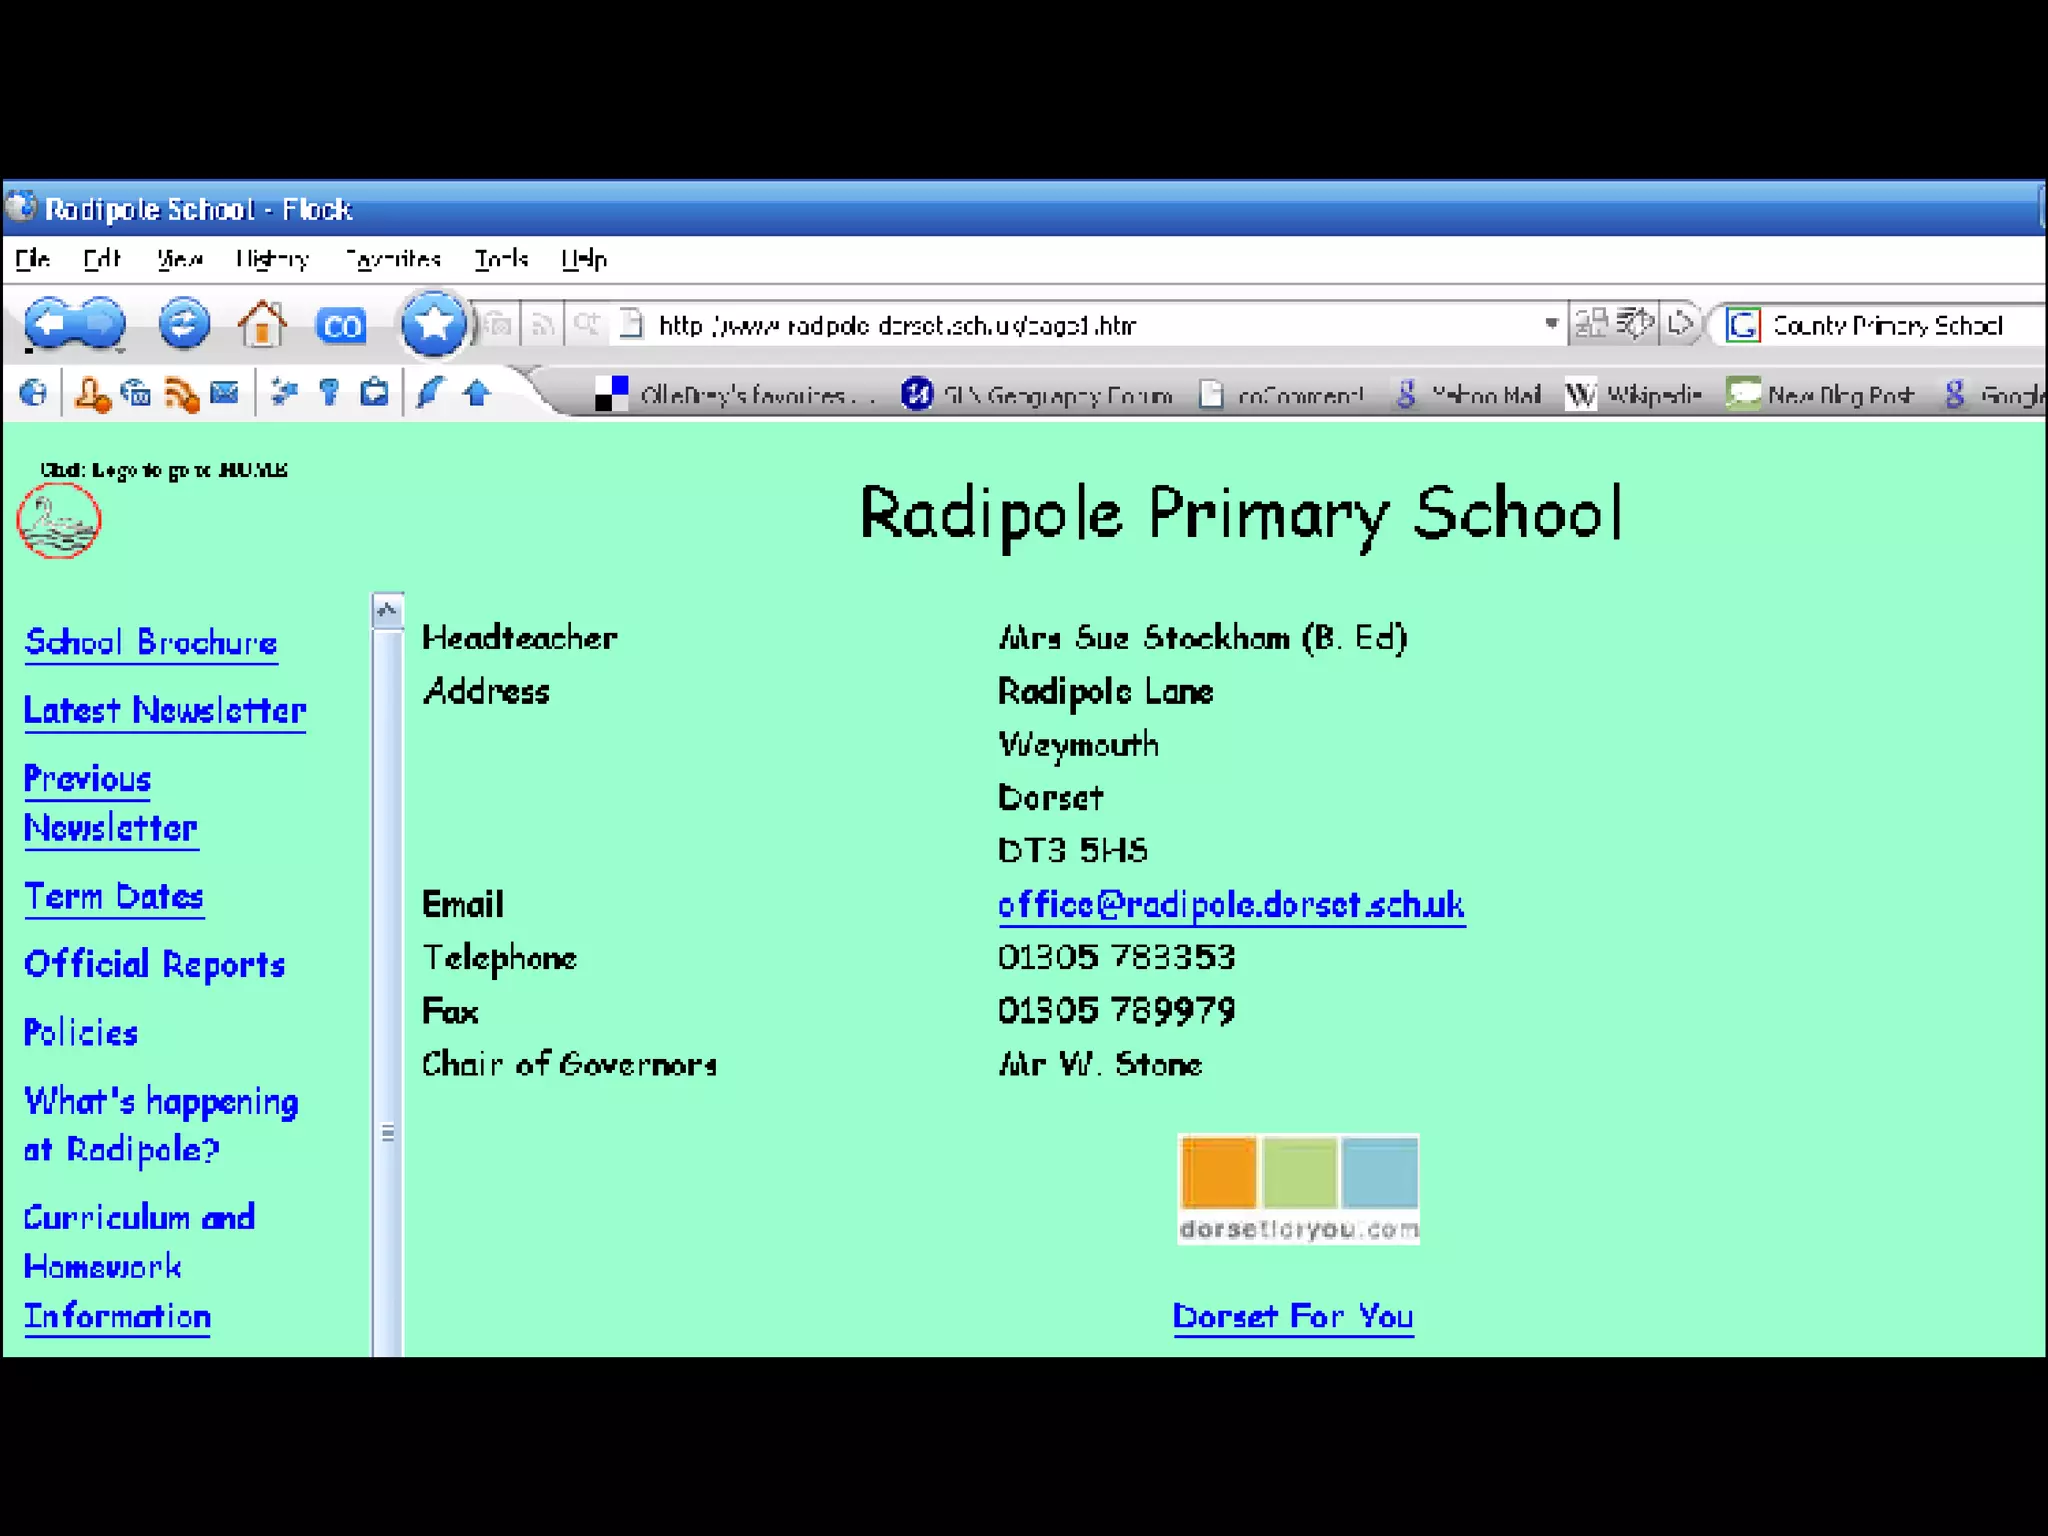Click the blue 'co' coComment button
Screen dimensions: 2048x1536
click(x=341, y=326)
